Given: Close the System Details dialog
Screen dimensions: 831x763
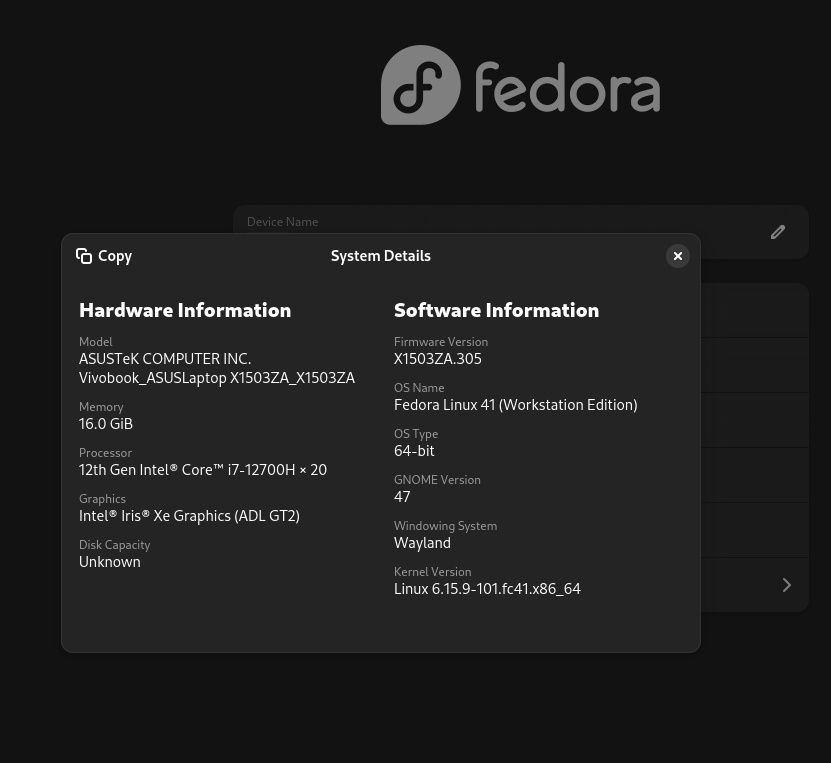Looking at the screenshot, I should tap(677, 256).
